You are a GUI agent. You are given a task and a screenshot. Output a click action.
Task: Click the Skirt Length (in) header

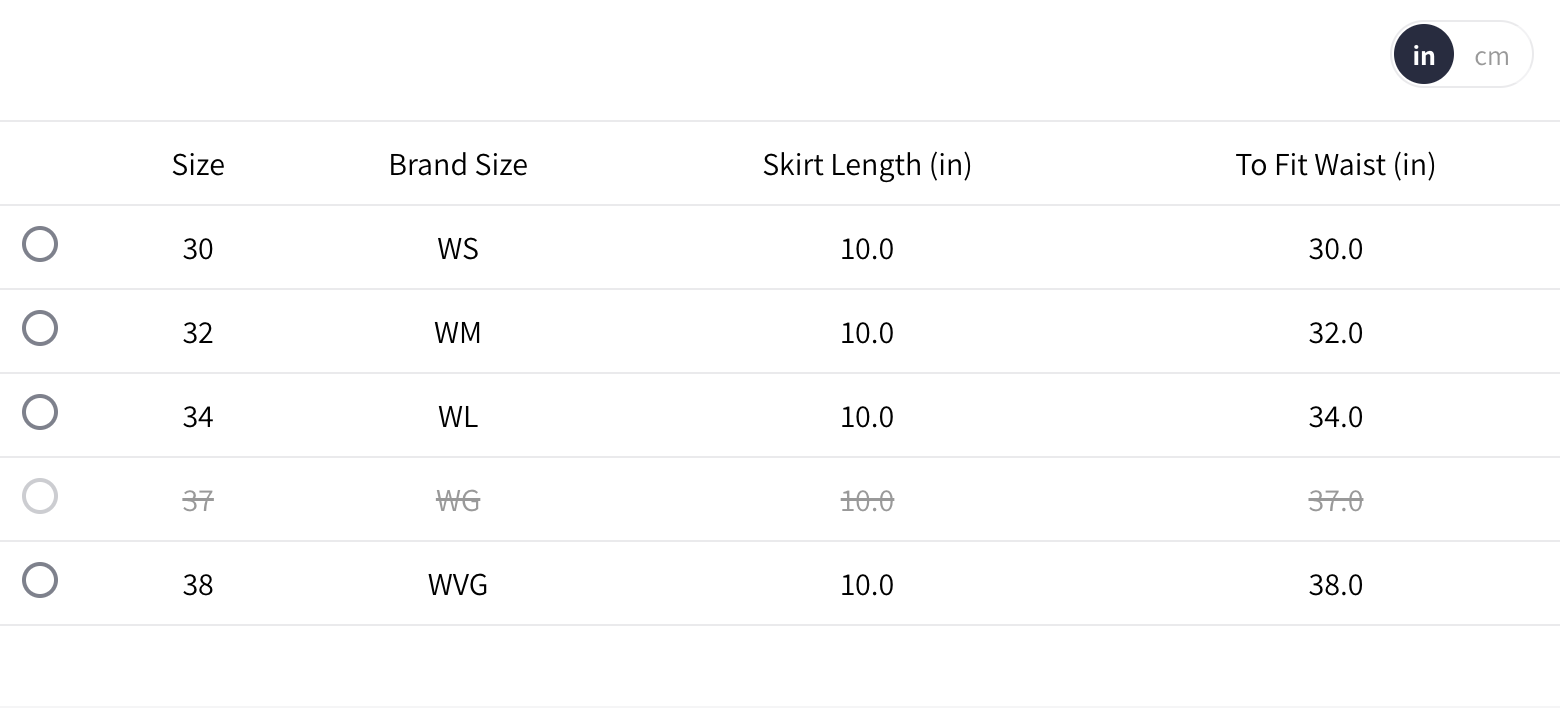(867, 164)
